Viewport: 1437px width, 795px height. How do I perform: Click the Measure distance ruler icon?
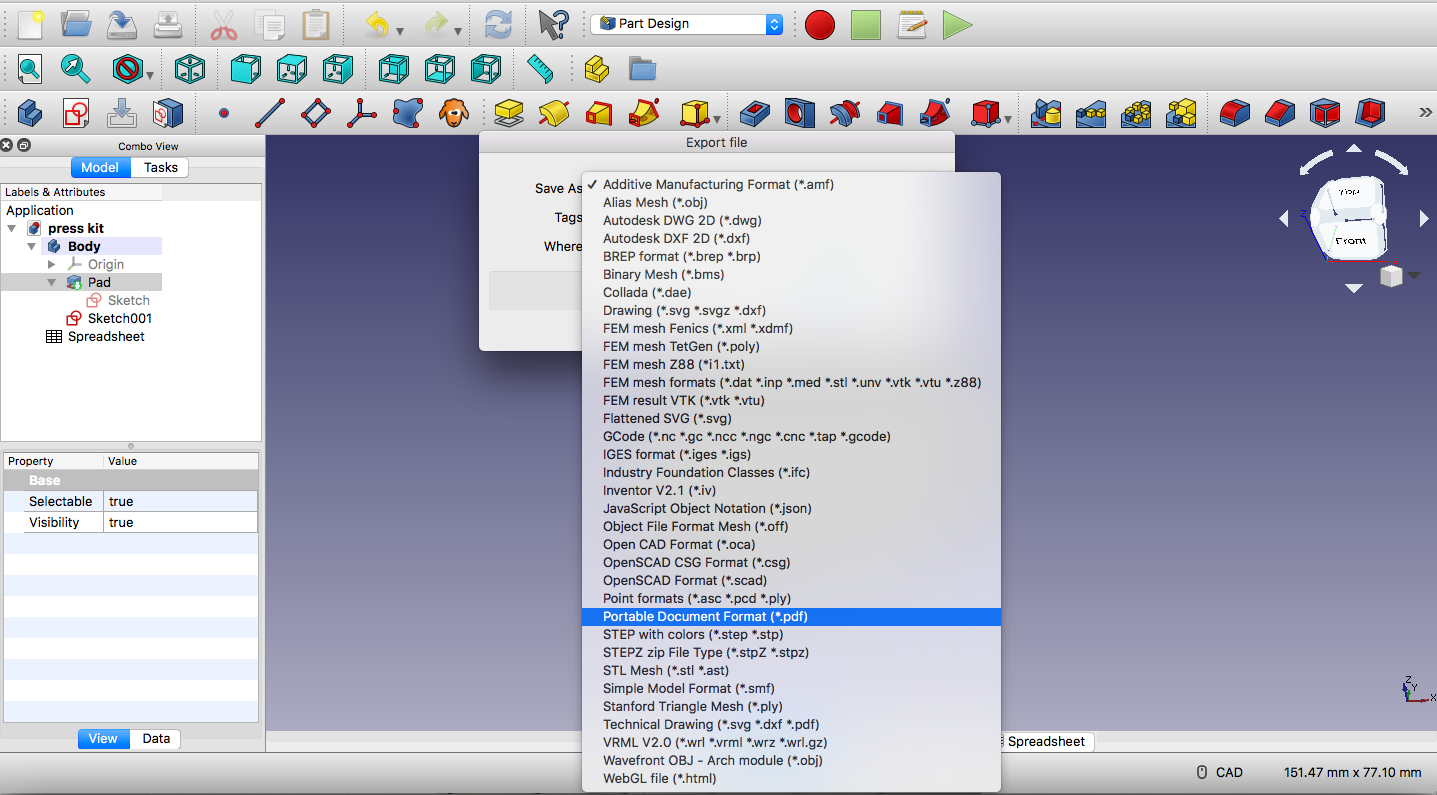click(540, 69)
